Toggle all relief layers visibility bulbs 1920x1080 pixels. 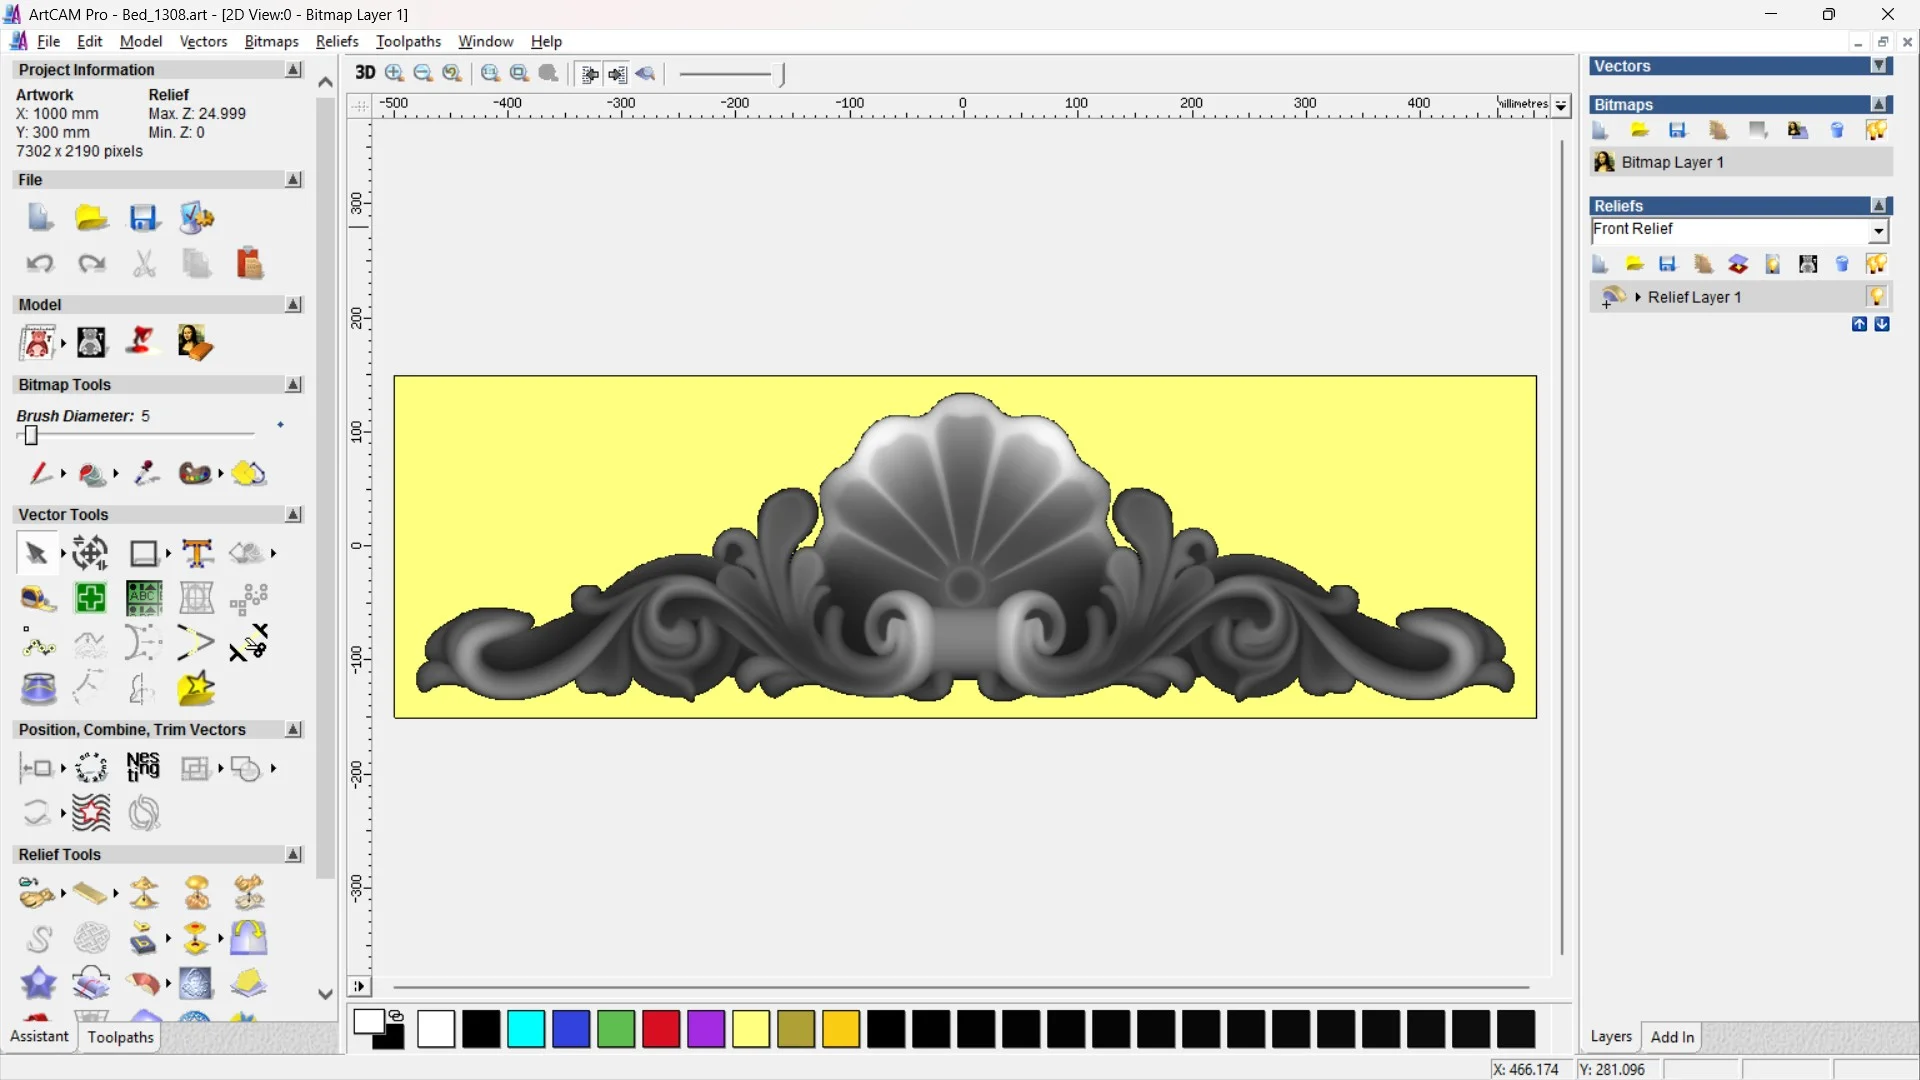[x=1876, y=264]
